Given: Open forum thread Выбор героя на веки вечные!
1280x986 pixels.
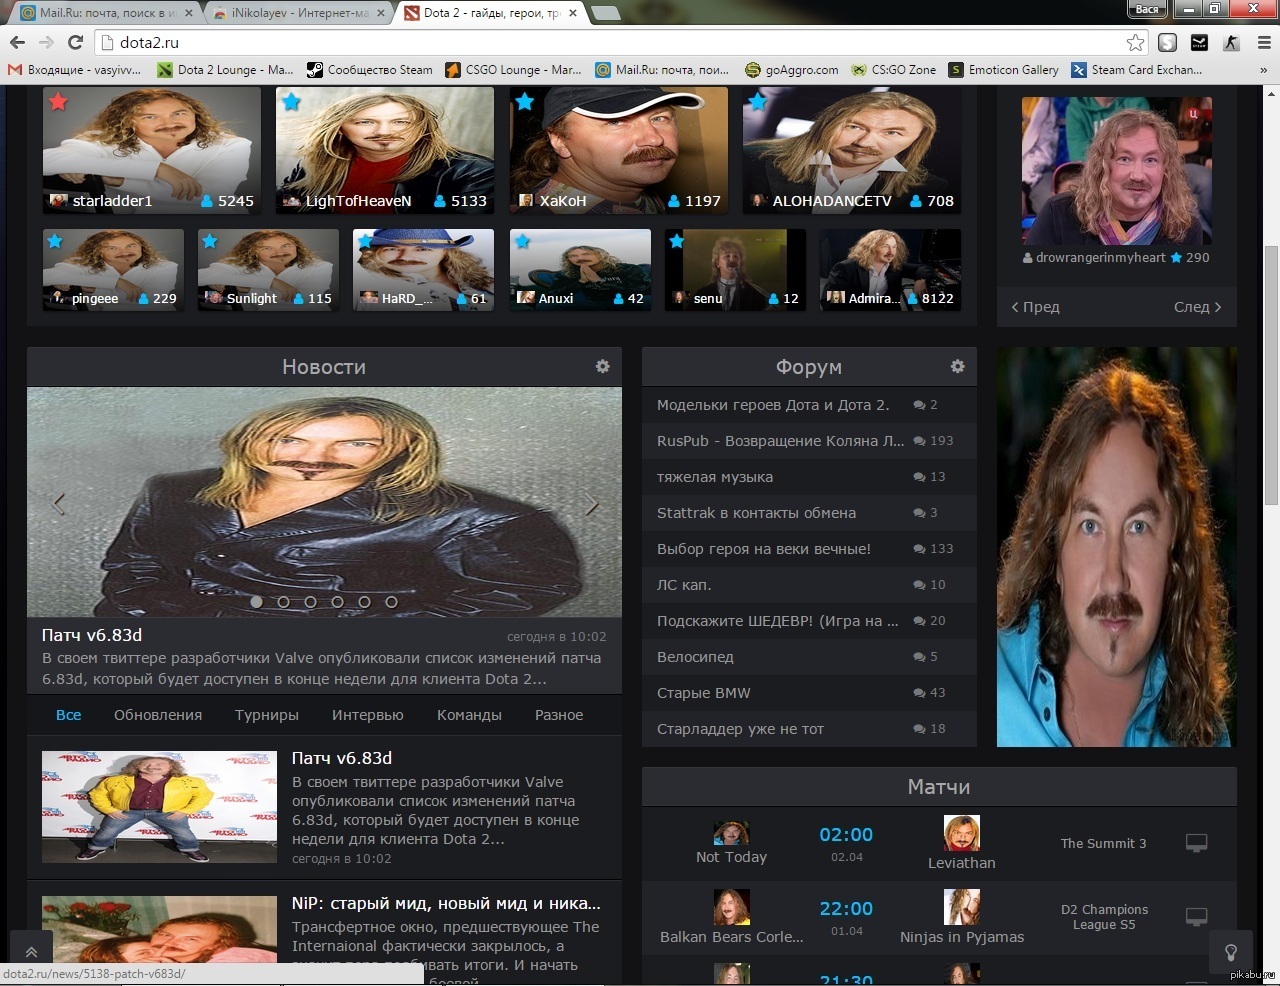Looking at the screenshot, I should (x=764, y=549).
